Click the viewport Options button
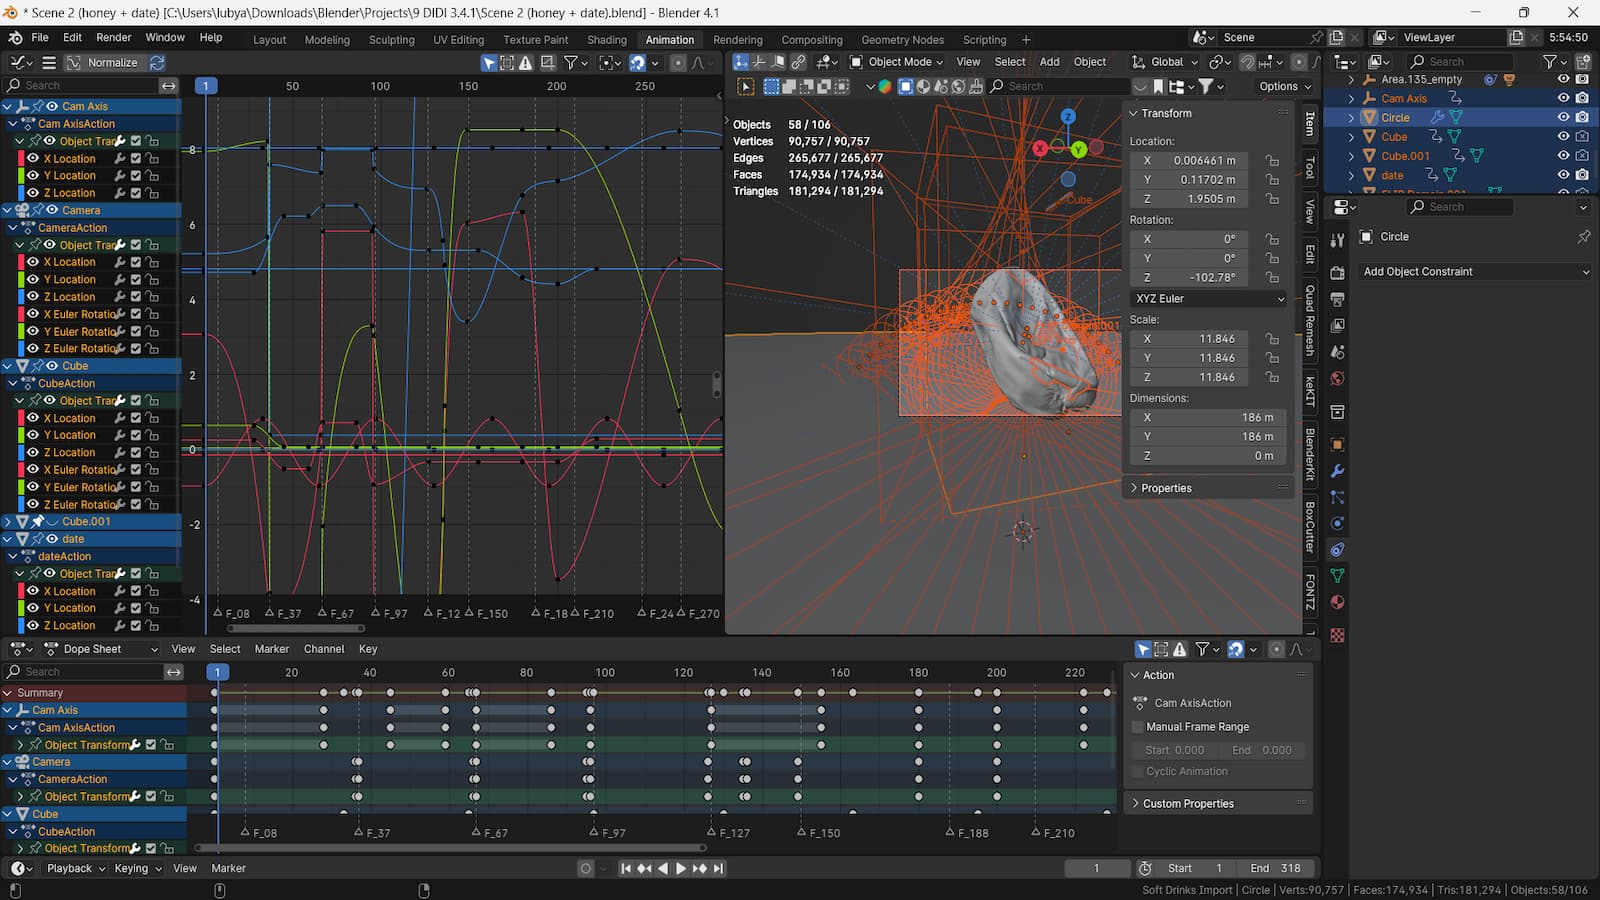 (x=1284, y=86)
